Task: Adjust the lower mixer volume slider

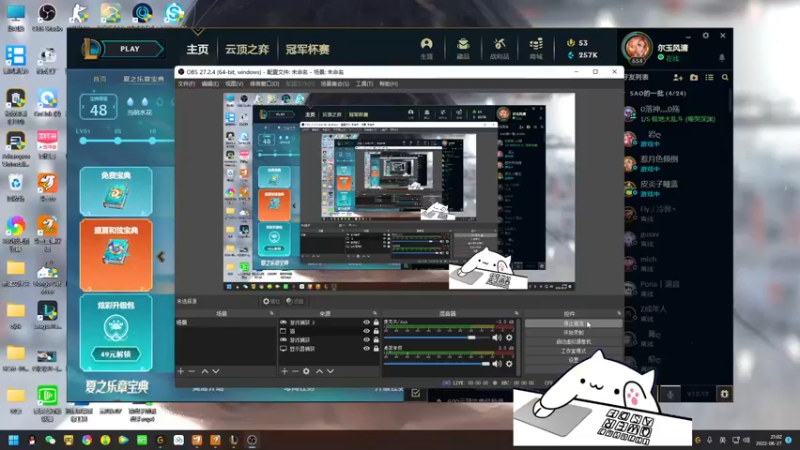Action: click(436, 363)
